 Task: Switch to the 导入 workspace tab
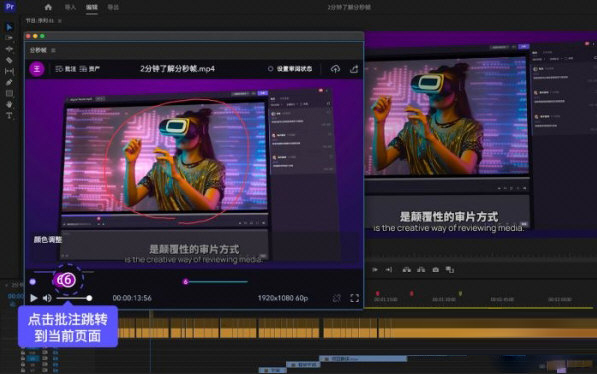(x=70, y=7)
